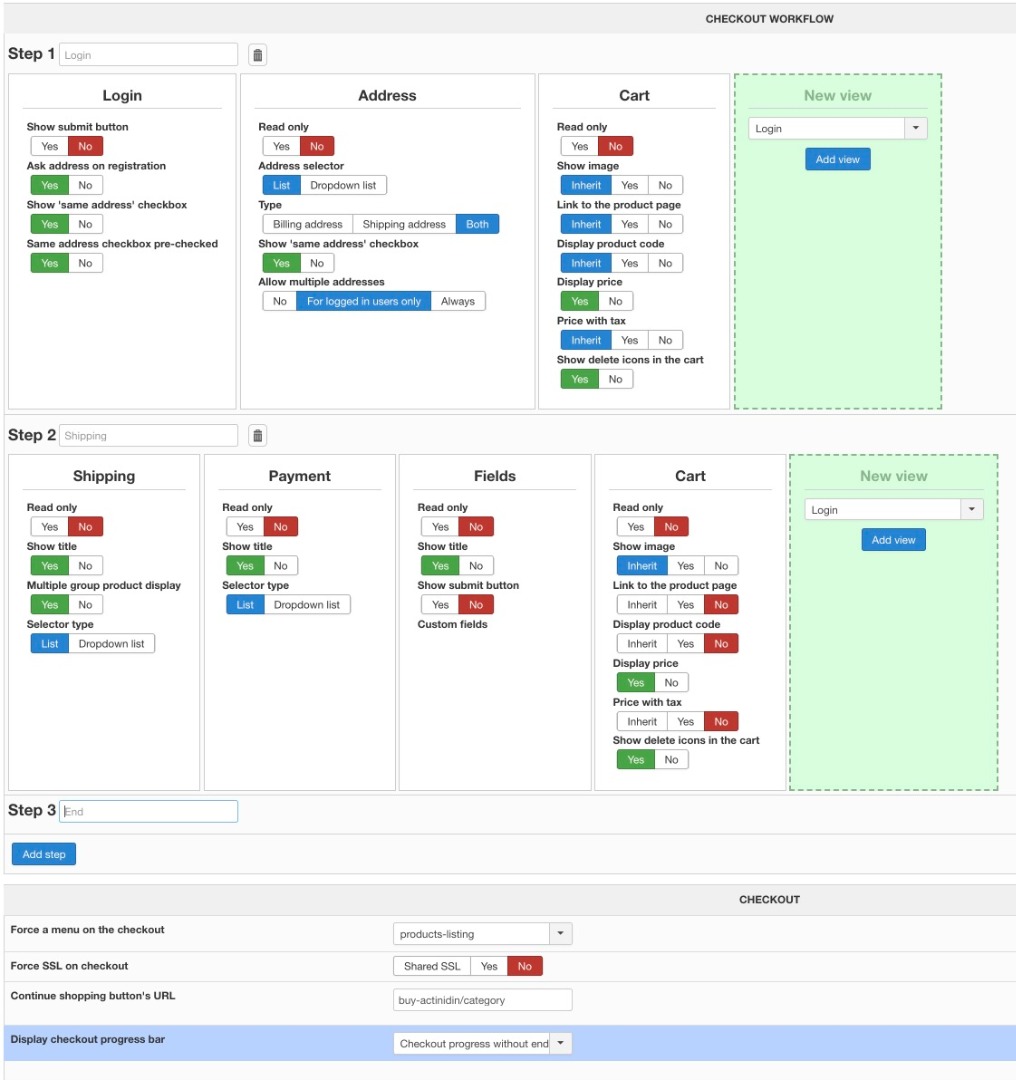1016x1080 pixels.
Task: Set Step 1 Cart Price with tax to Yes
Action: (630, 340)
